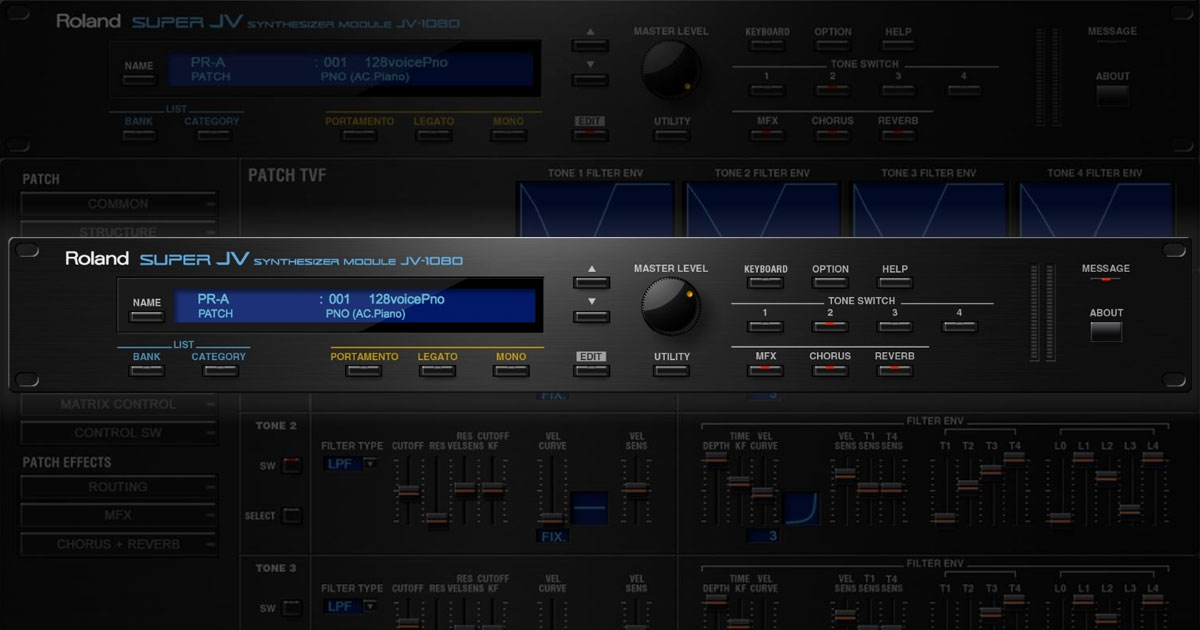
Task: Open the BANK list on the bright front panel
Action: (146, 370)
